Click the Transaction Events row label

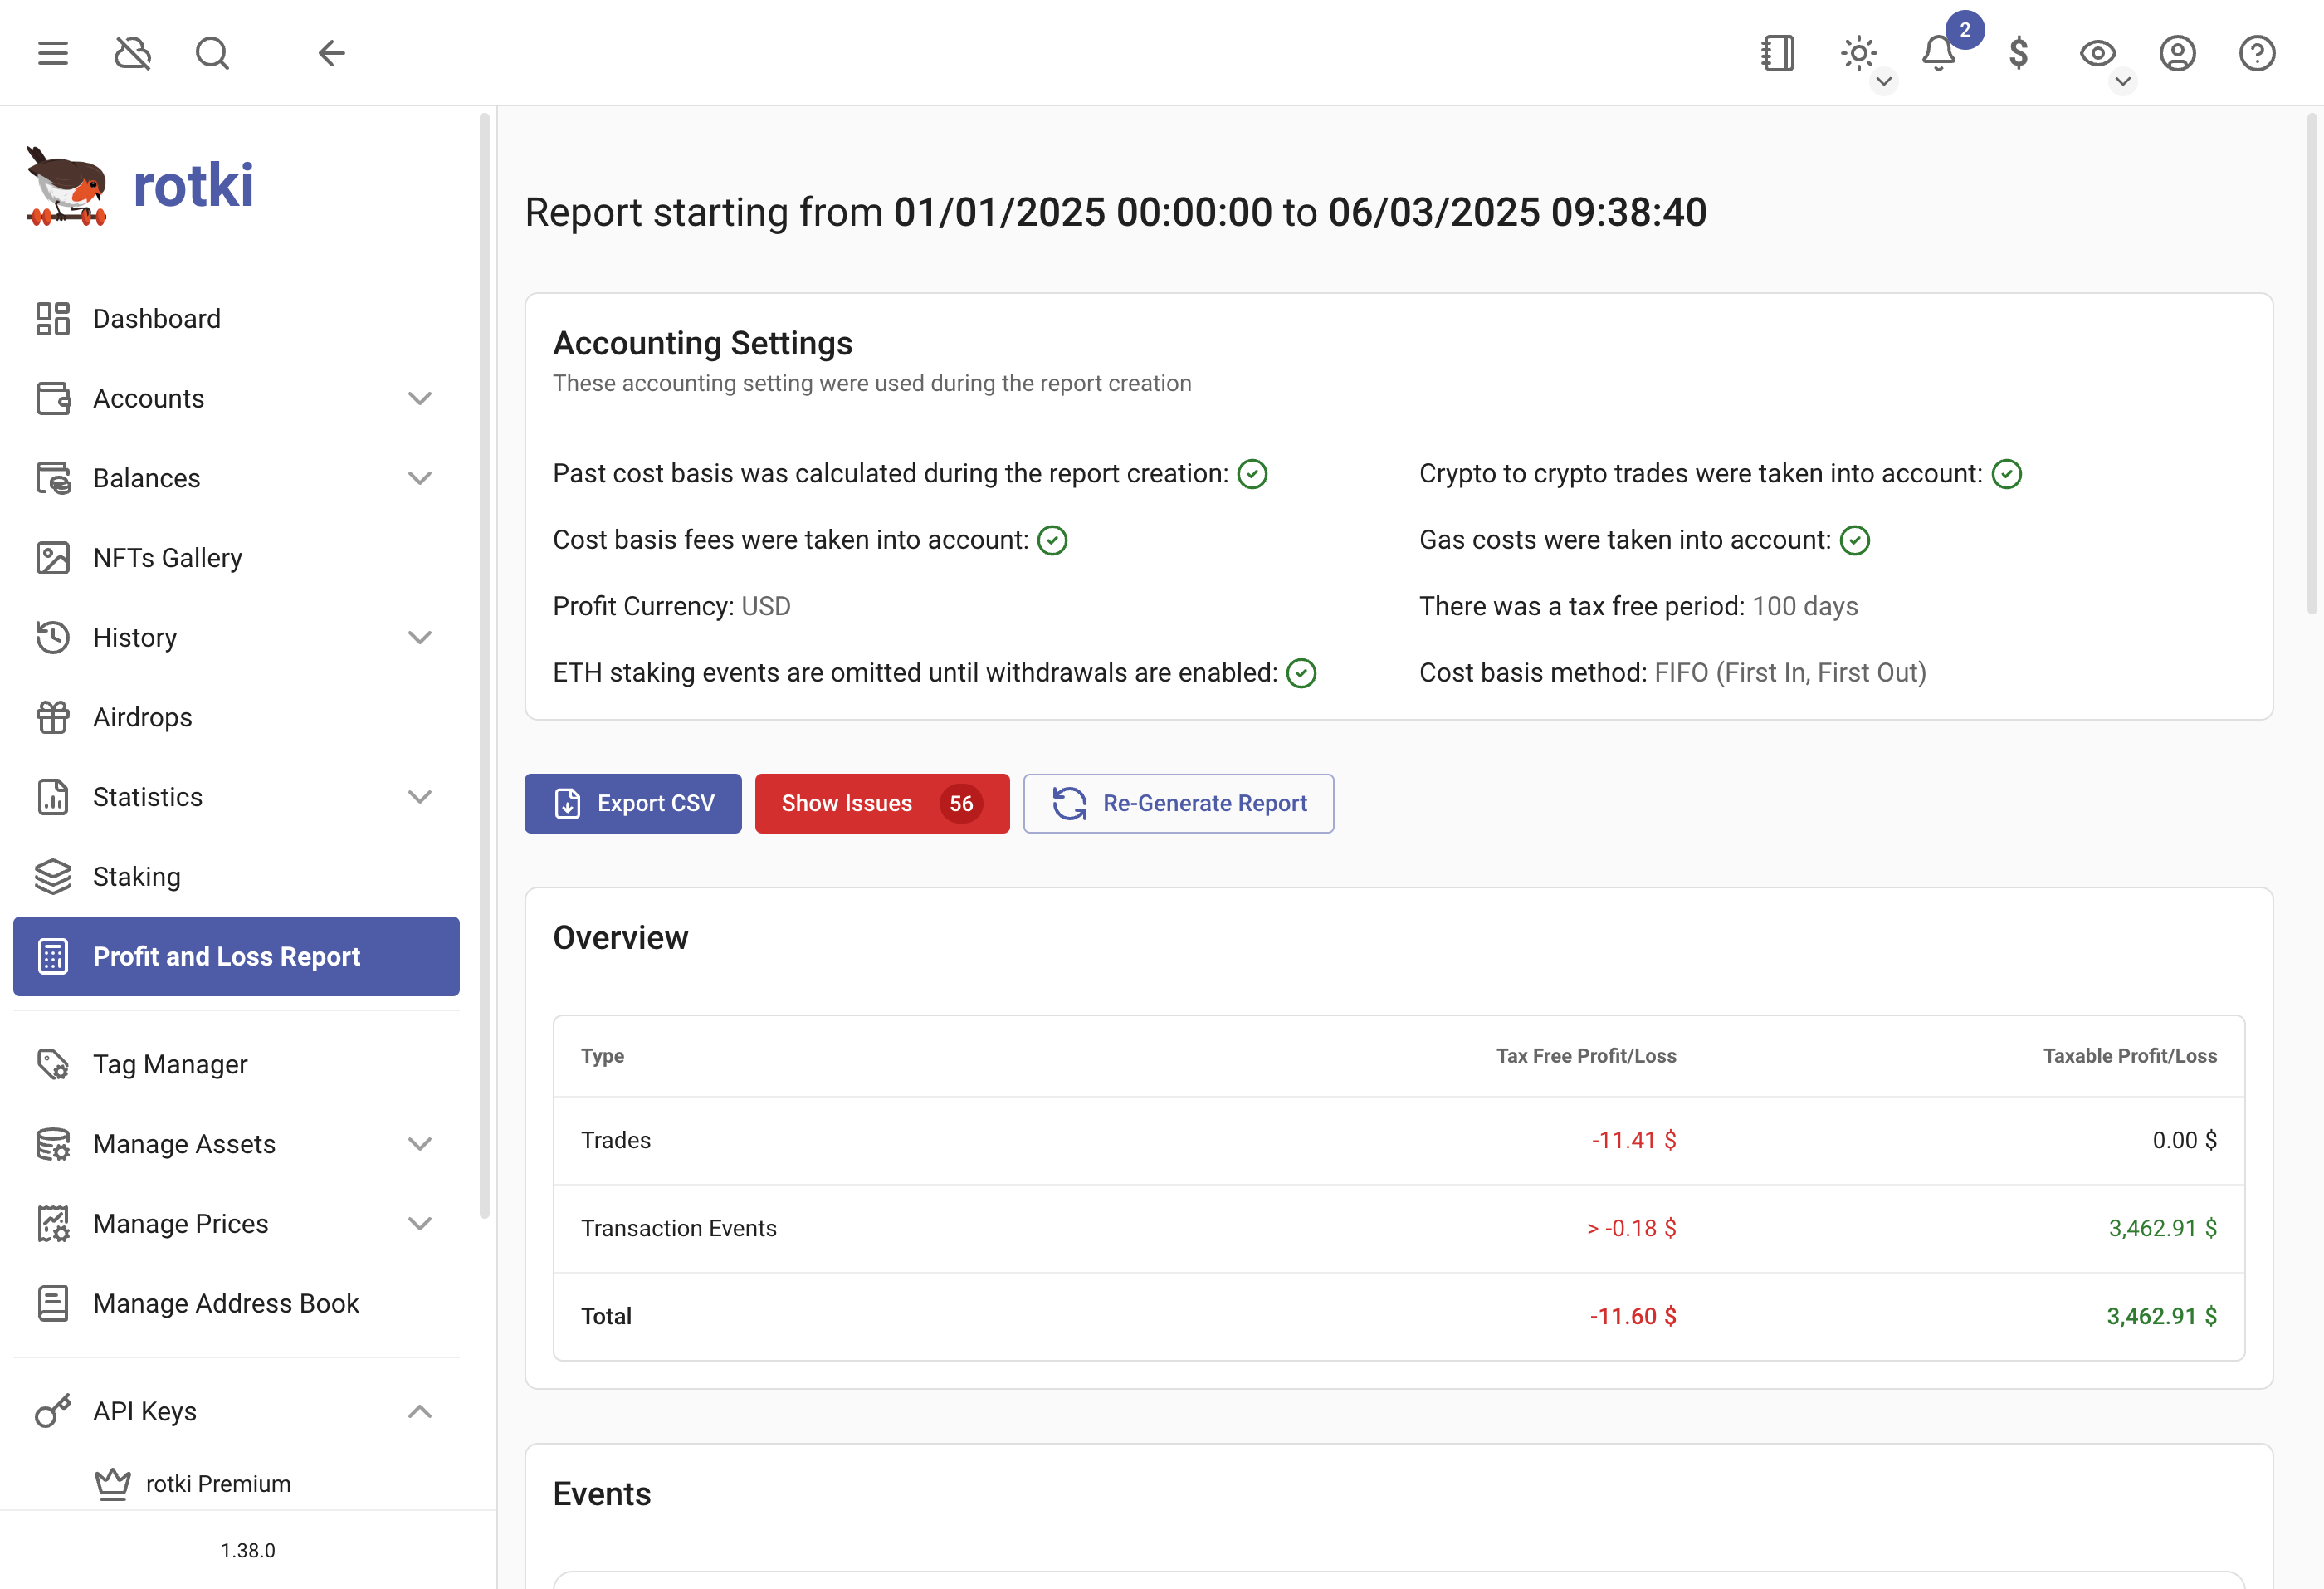679,1228
